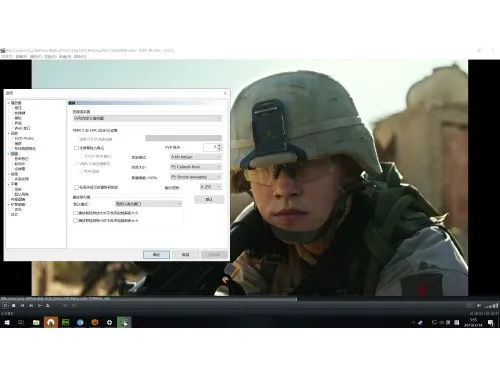Enable the last checkbox in options dialog
This screenshot has height=375, width=500.
(76, 221)
